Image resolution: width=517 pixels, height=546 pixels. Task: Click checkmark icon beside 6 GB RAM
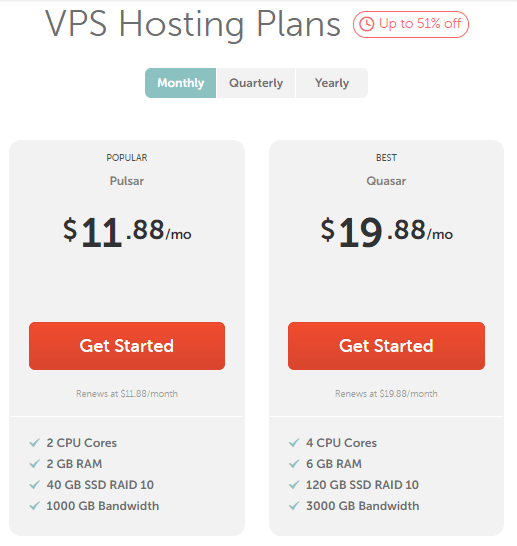(294, 463)
